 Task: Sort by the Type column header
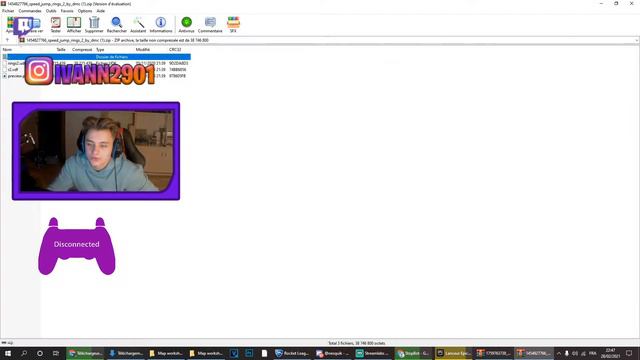[100, 49]
